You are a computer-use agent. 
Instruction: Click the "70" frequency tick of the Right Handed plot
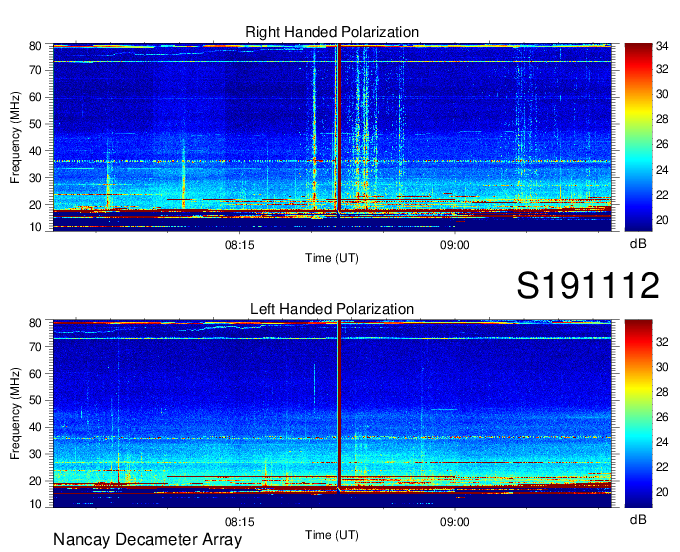(35, 70)
